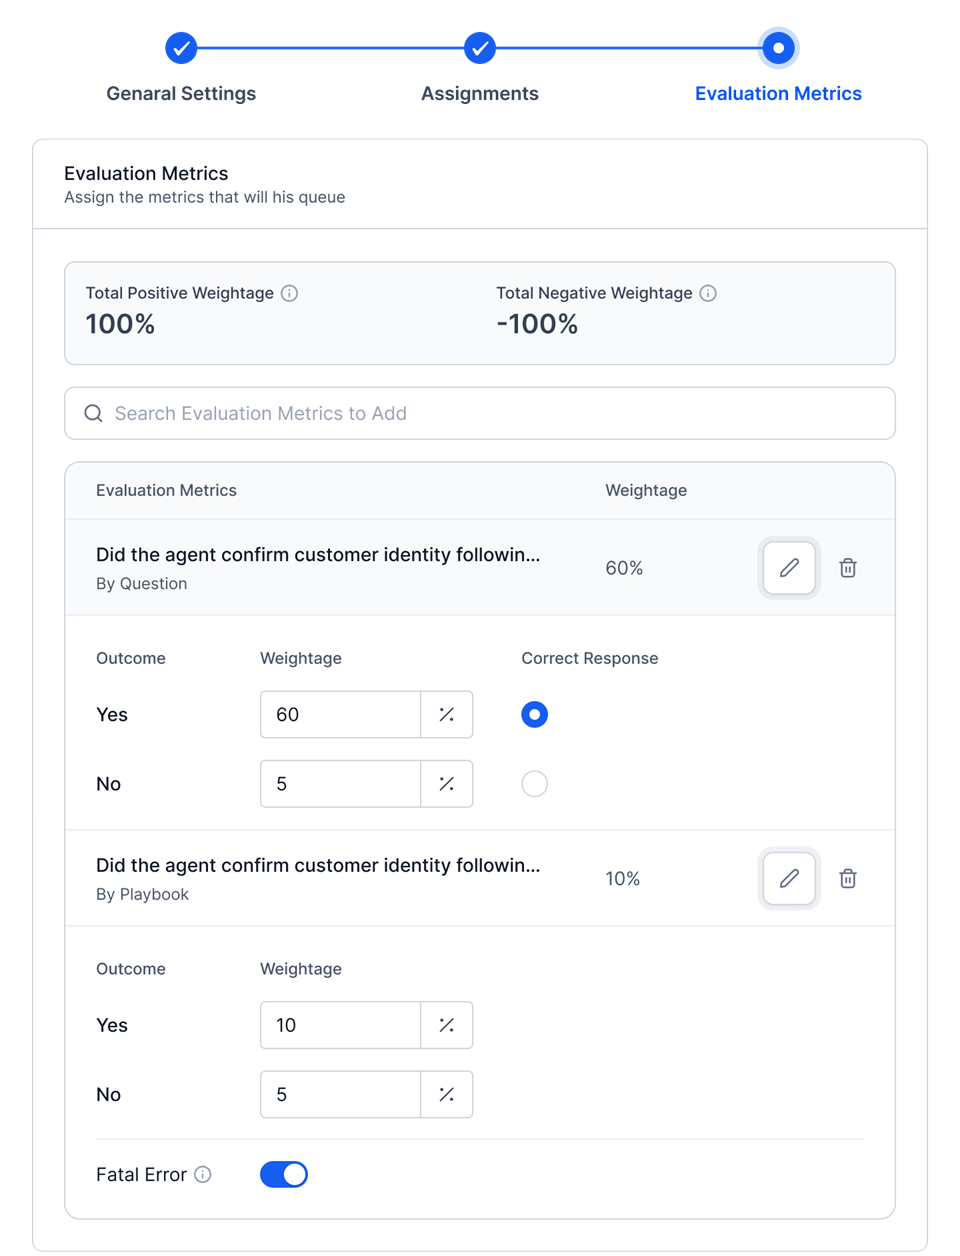960x1256 pixels.
Task: Click the Total Positive Weightage 100% value
Action: [x=120, y=324]
